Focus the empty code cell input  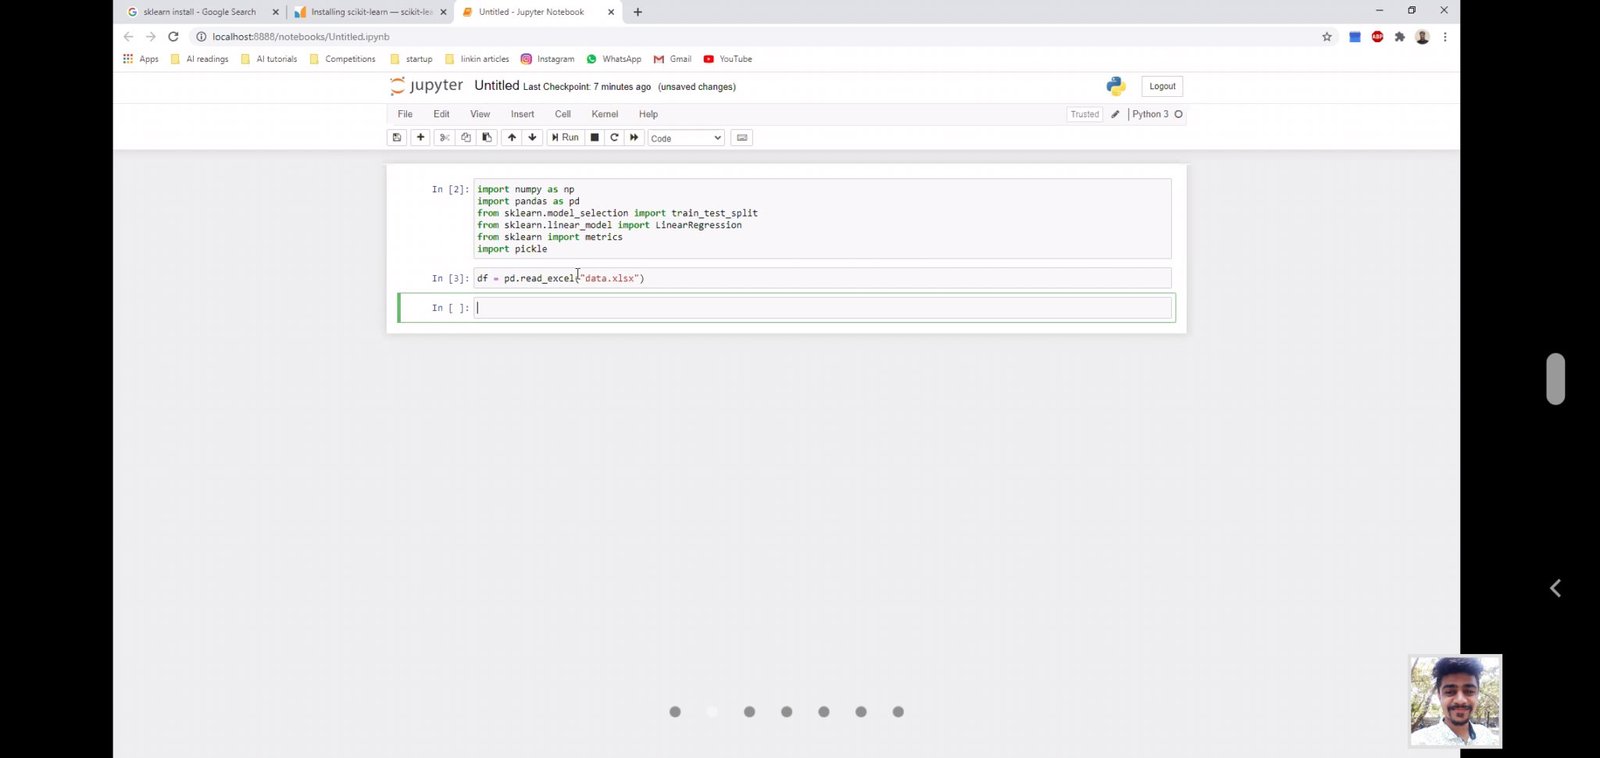(x=822, y=308)
